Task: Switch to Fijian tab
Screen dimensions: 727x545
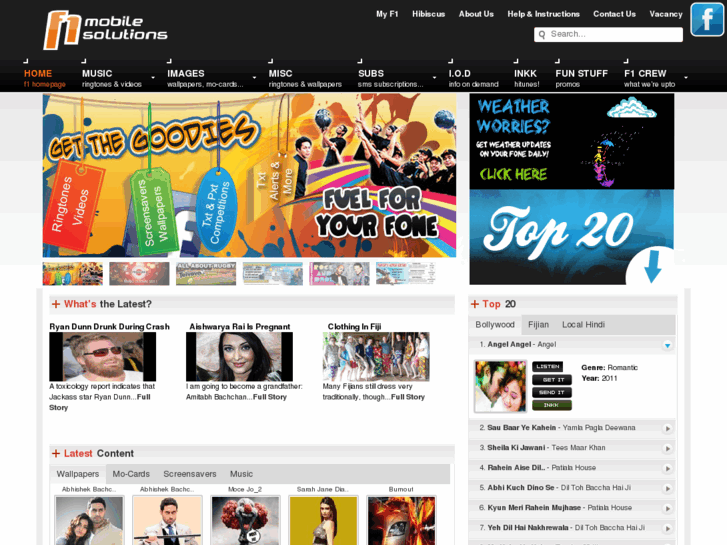Action: pos(538,325)
